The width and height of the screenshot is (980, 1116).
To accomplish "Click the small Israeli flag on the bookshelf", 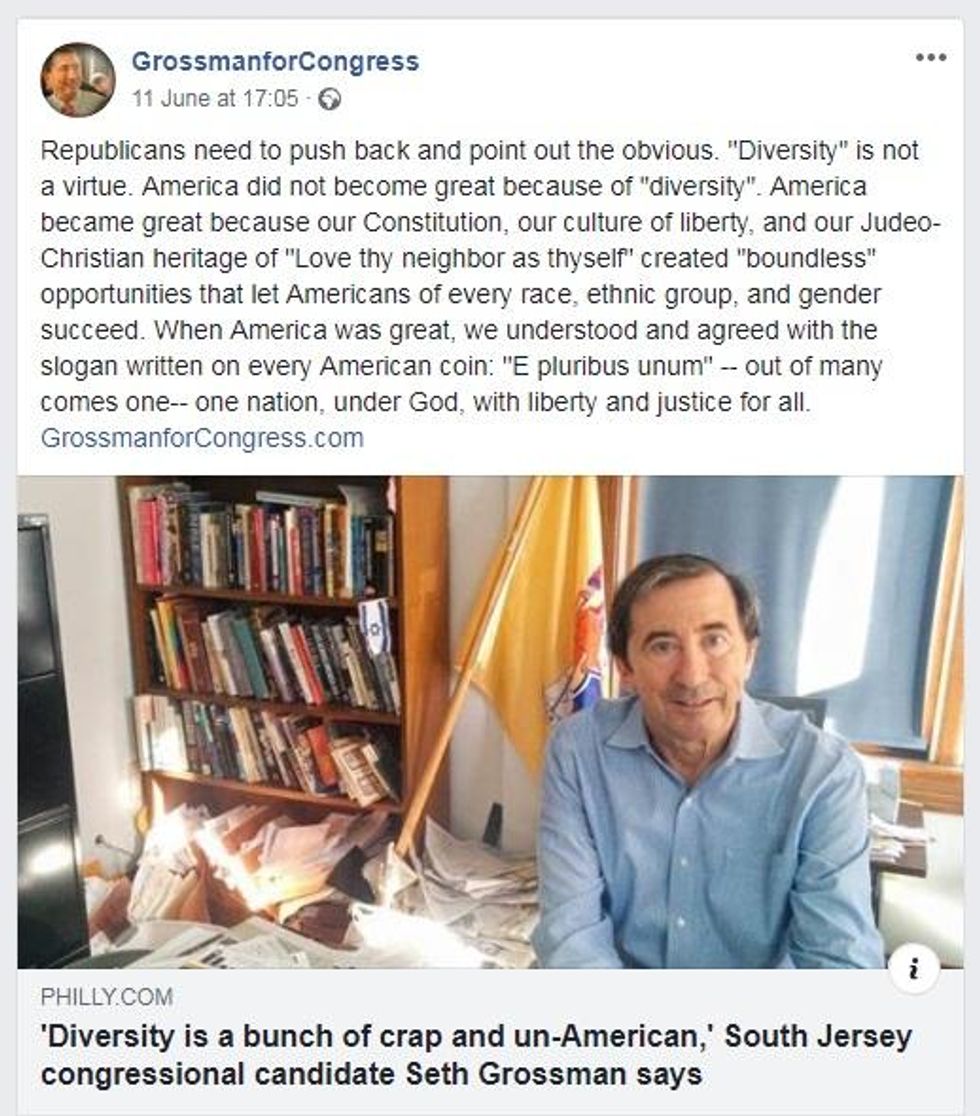I will click(374, 620).
